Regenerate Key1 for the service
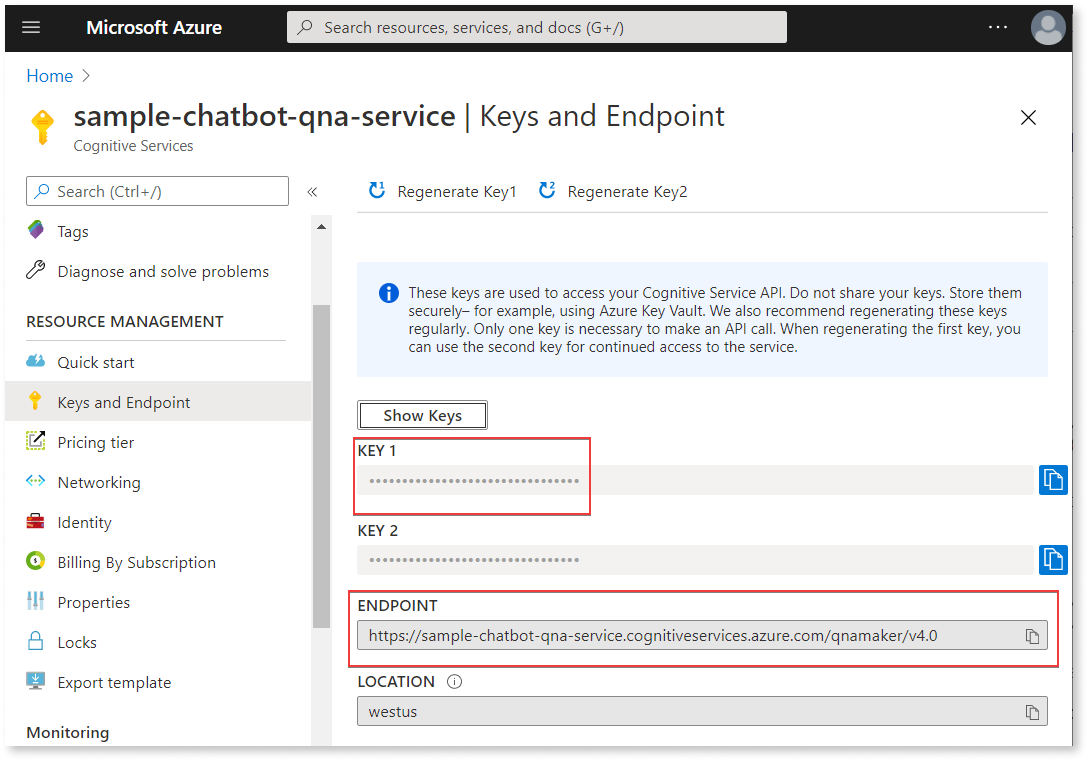The width and height of the screenshot is (1088, 761). click(x=441, y=191)
